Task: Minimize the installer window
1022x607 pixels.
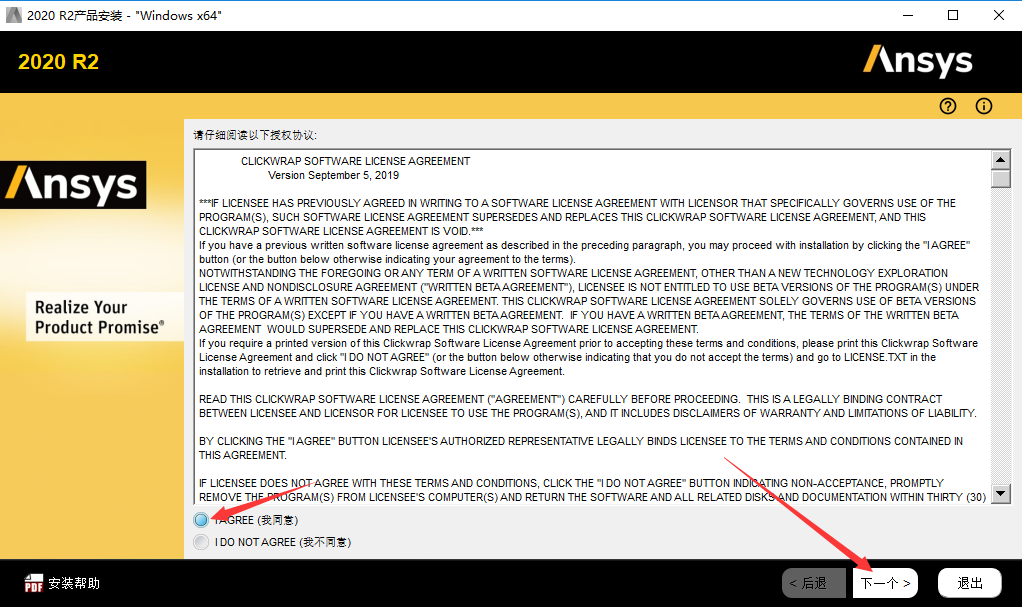Action: (x=906, y=15)
